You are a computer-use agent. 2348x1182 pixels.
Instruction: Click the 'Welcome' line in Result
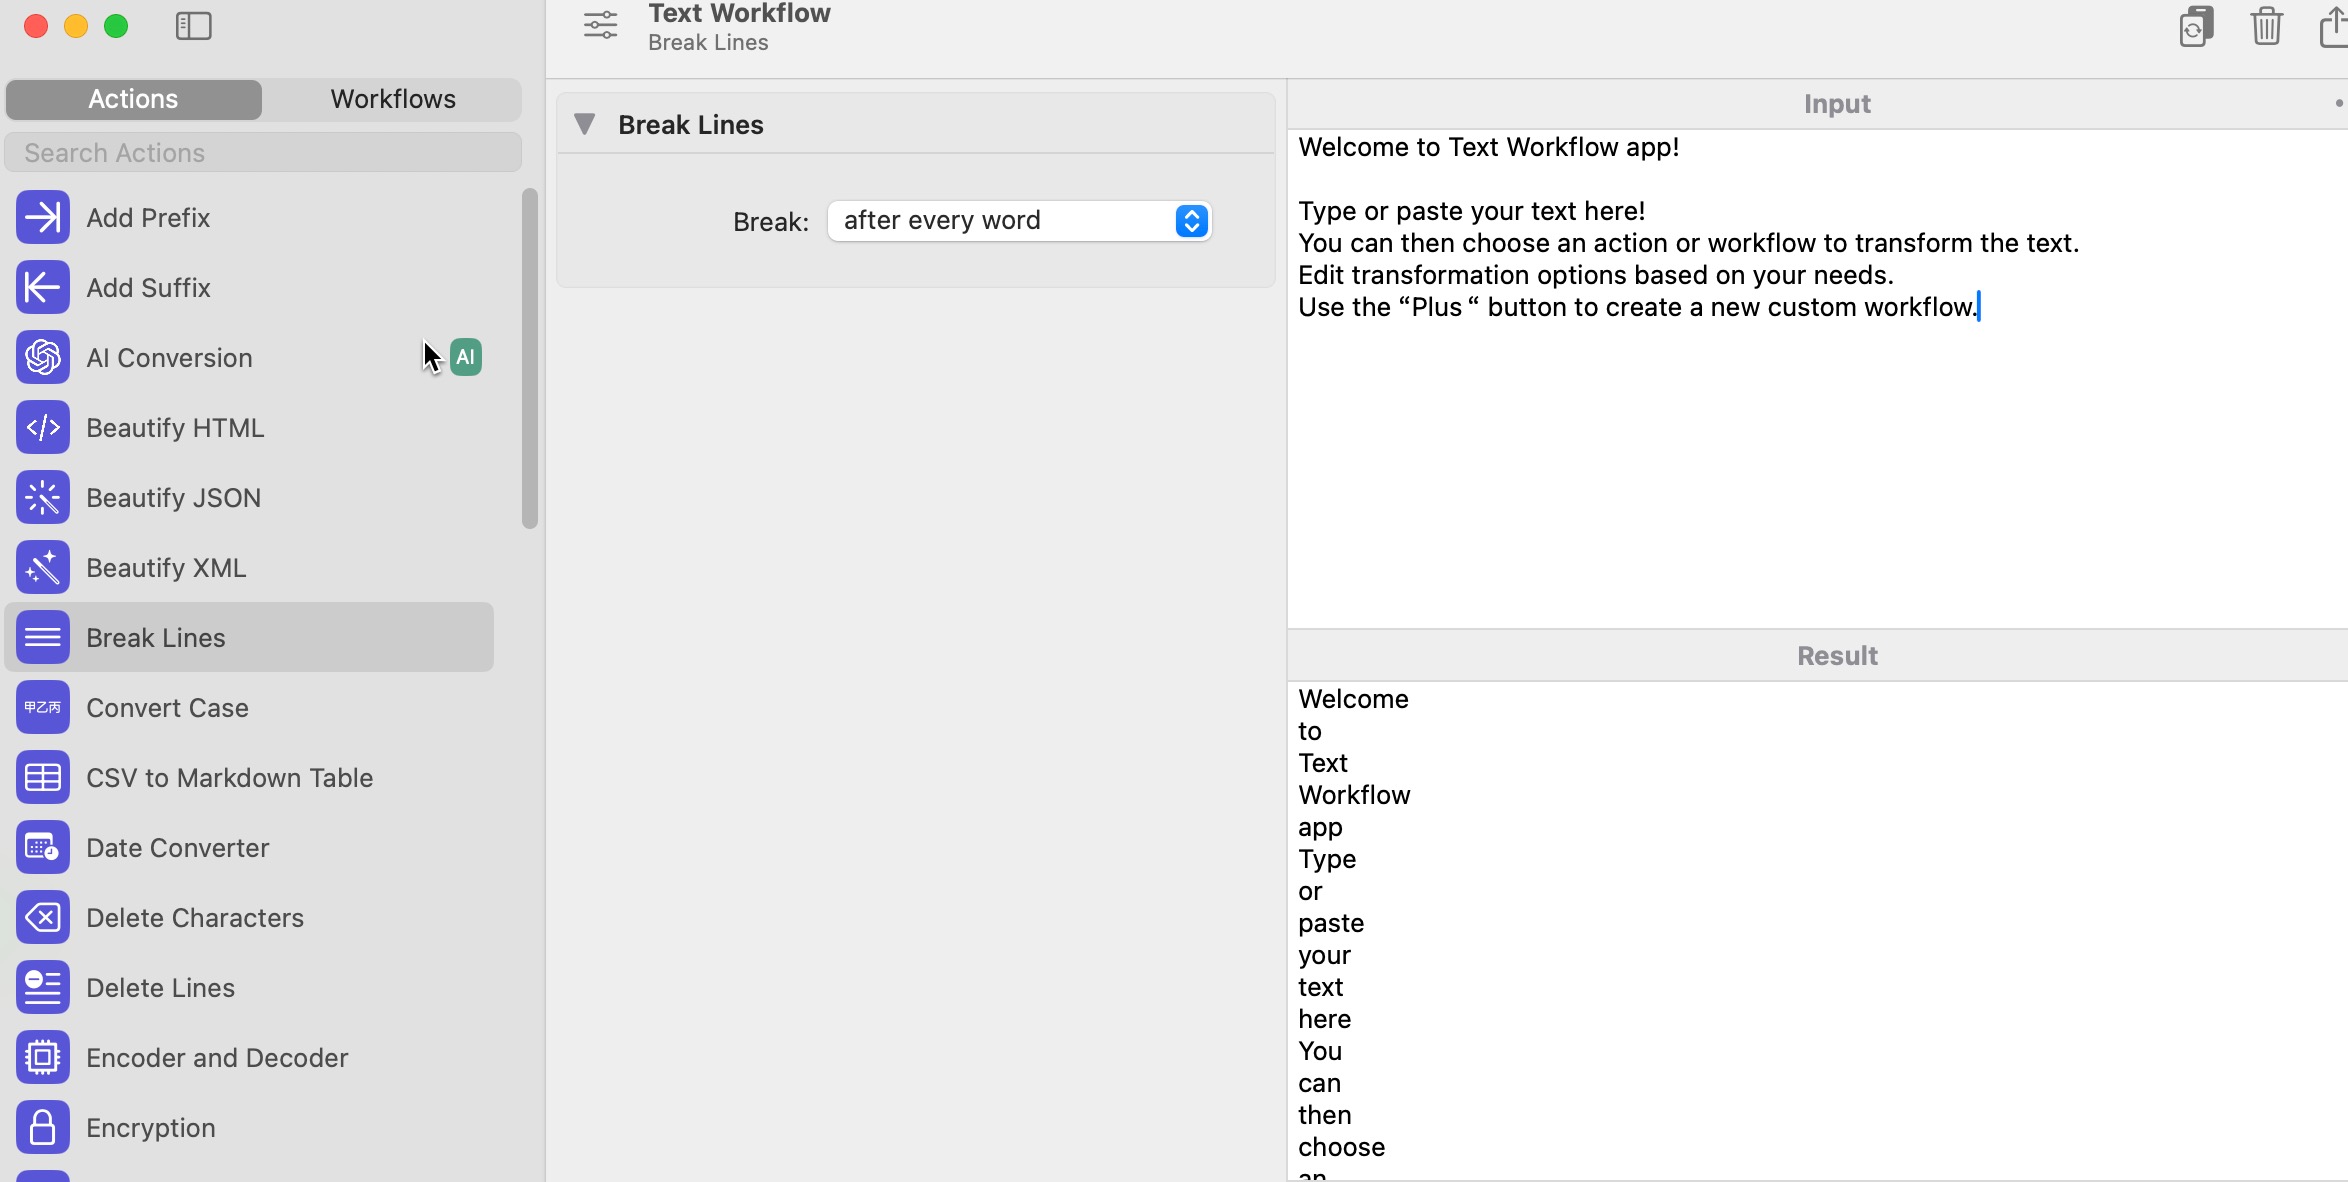point(1353,699)
